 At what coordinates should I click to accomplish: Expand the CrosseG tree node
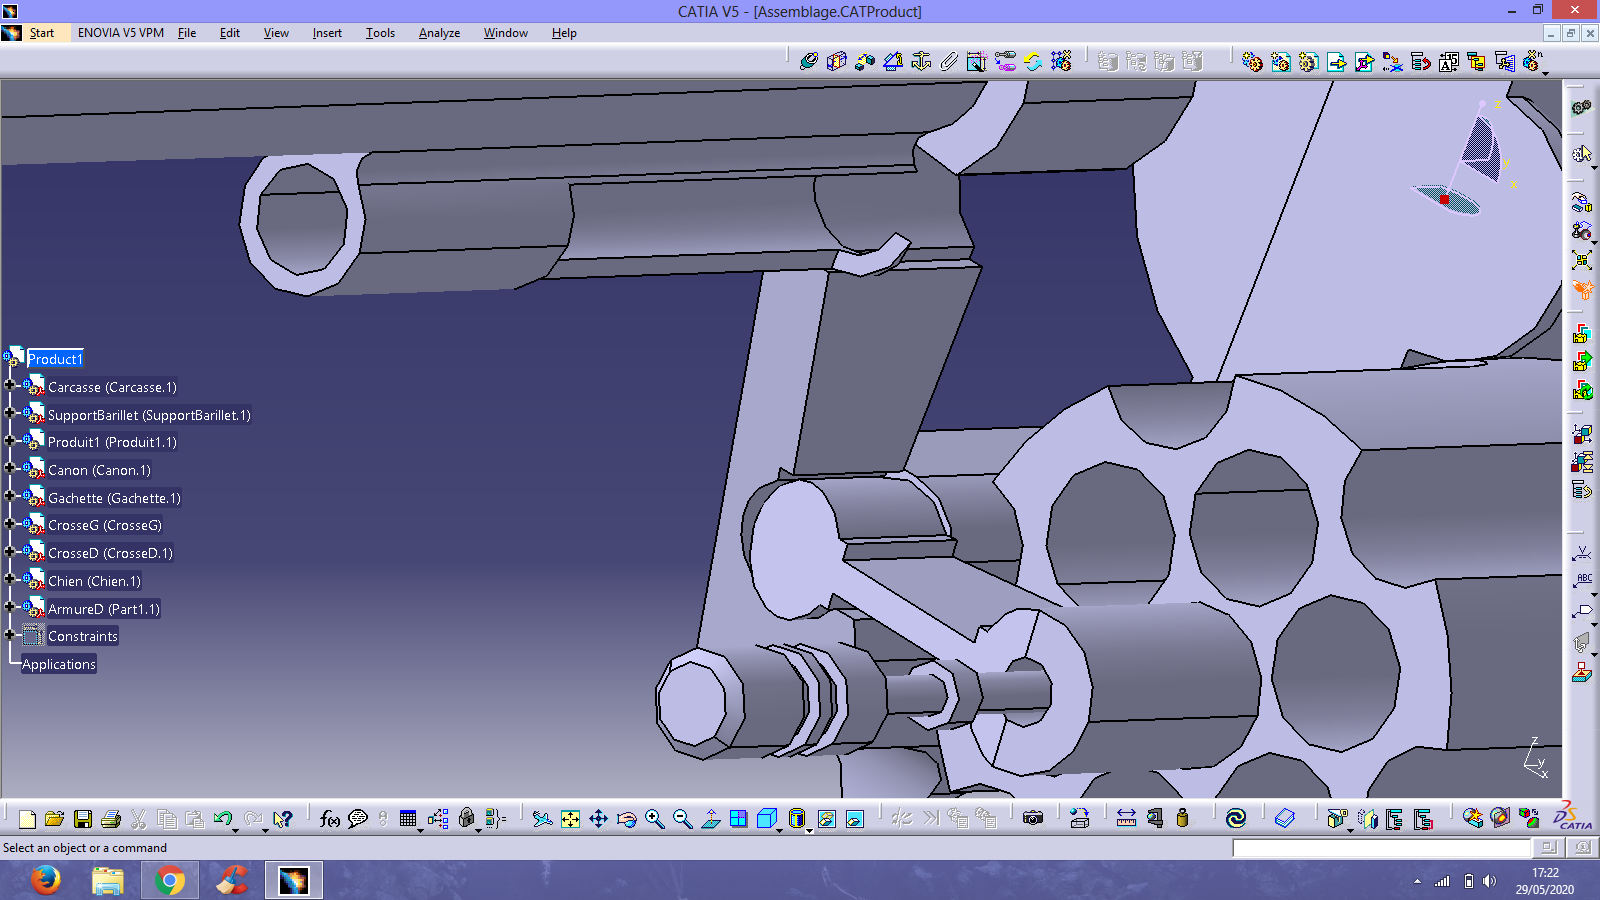point(10,523)
